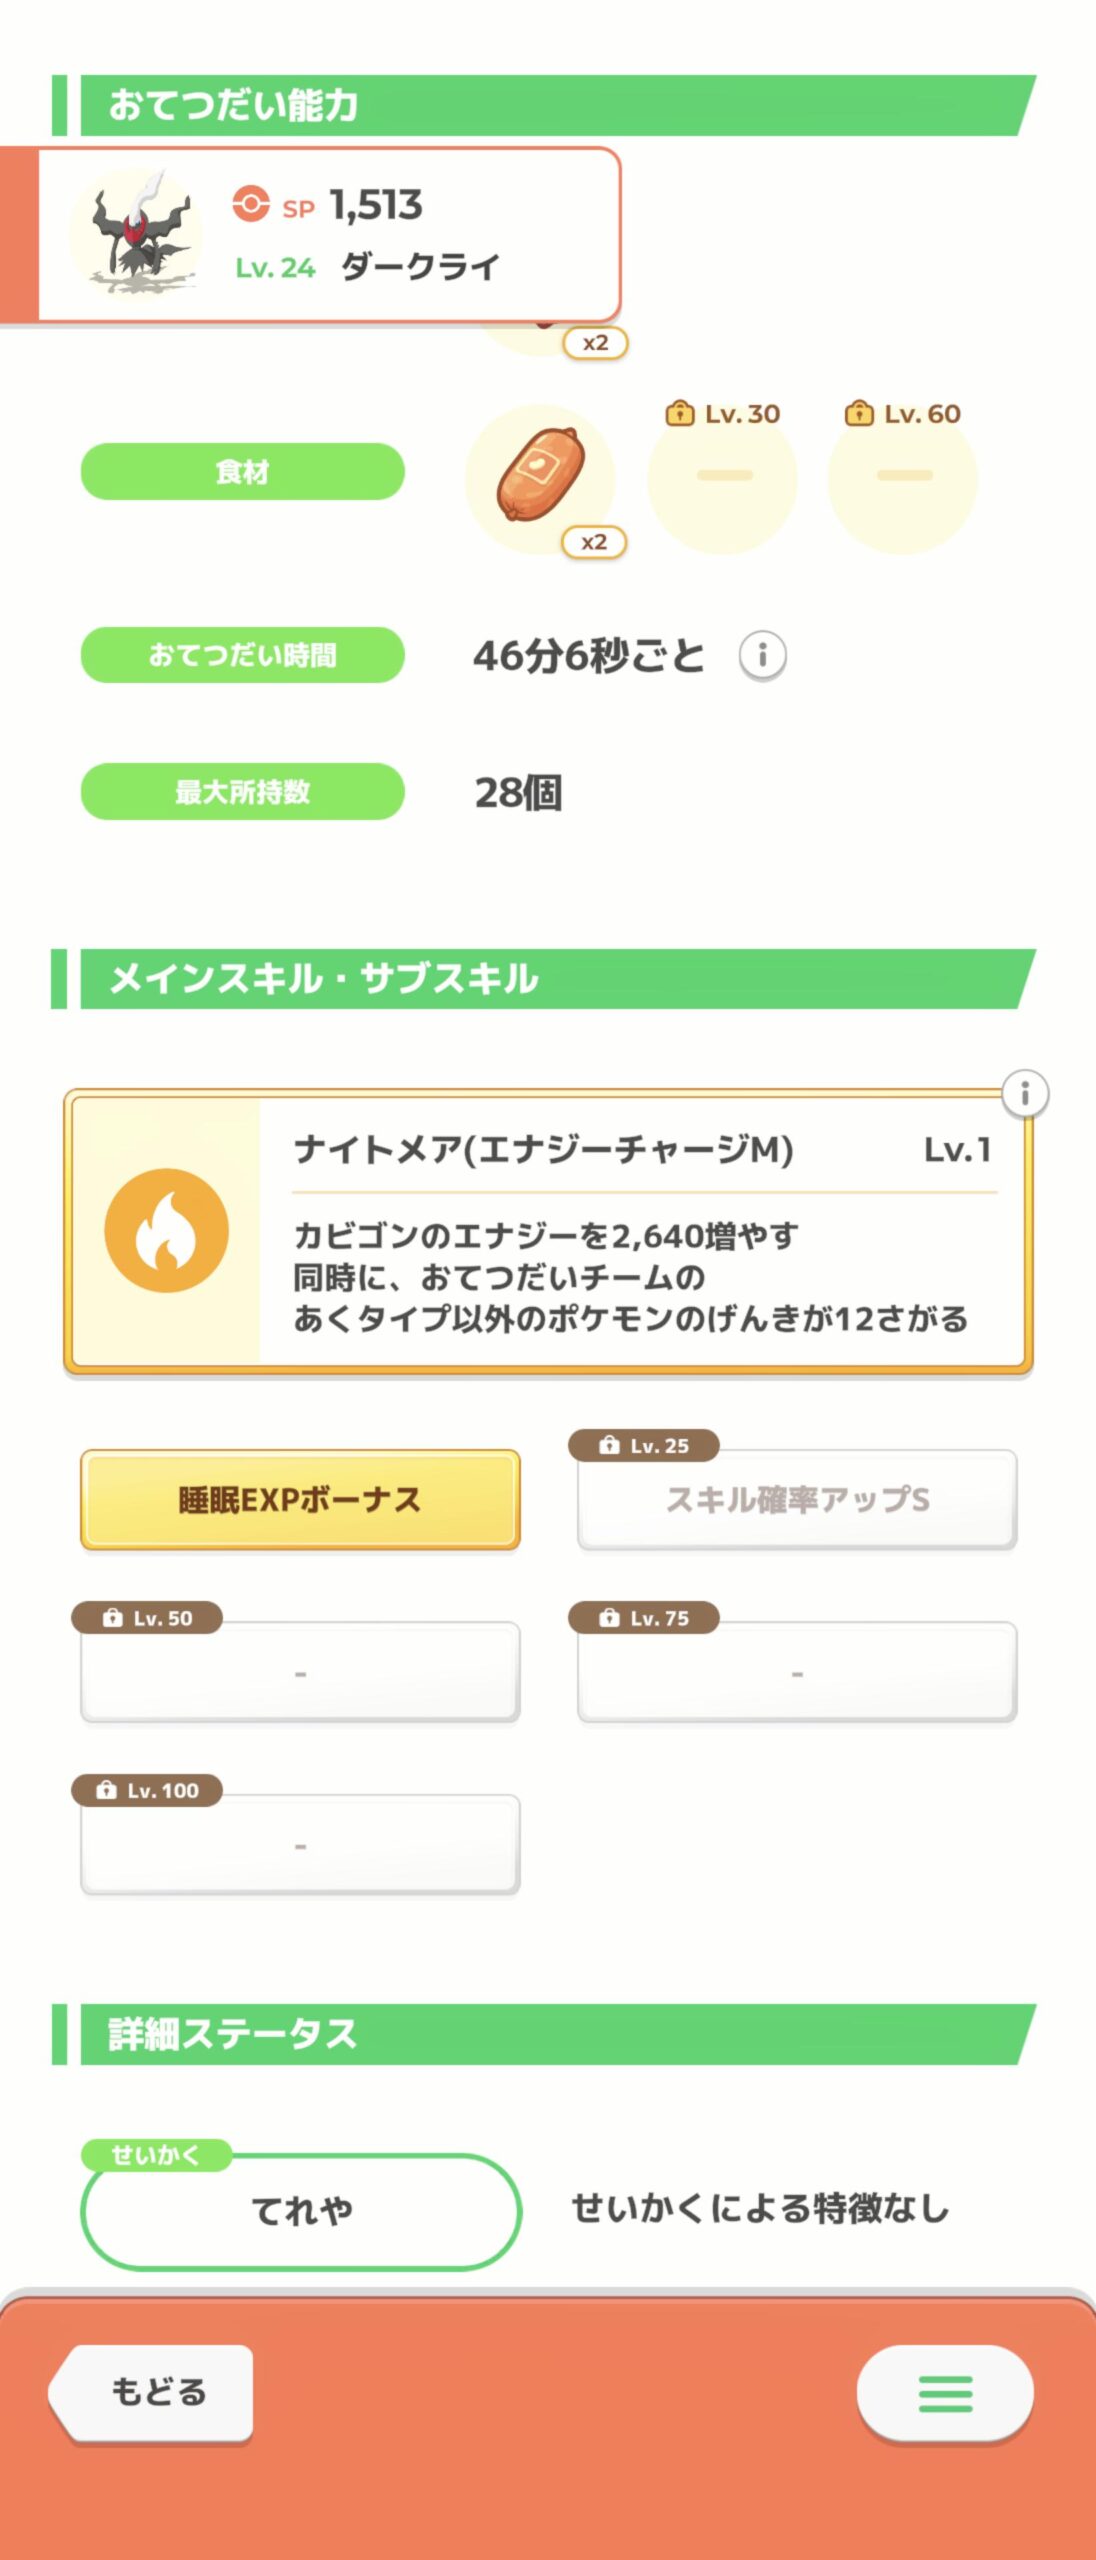Tap the flame main skill icon
The height and width of the screenshot is (2560, 1096).
167,1230
